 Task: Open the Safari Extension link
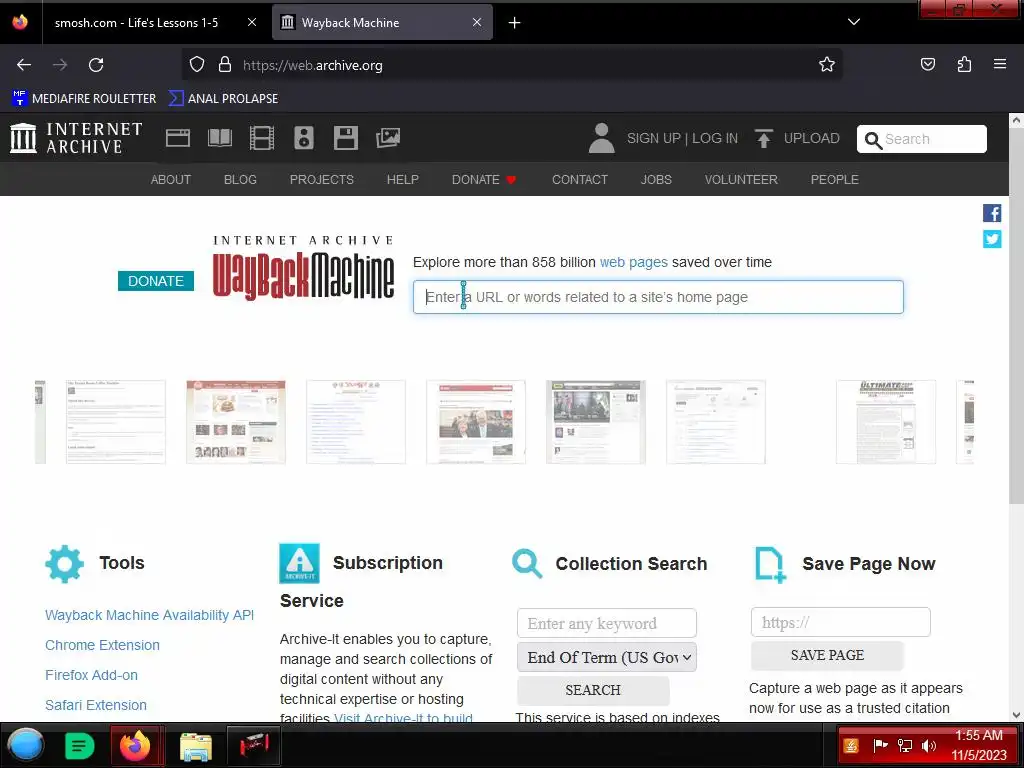tap(96, 705)
